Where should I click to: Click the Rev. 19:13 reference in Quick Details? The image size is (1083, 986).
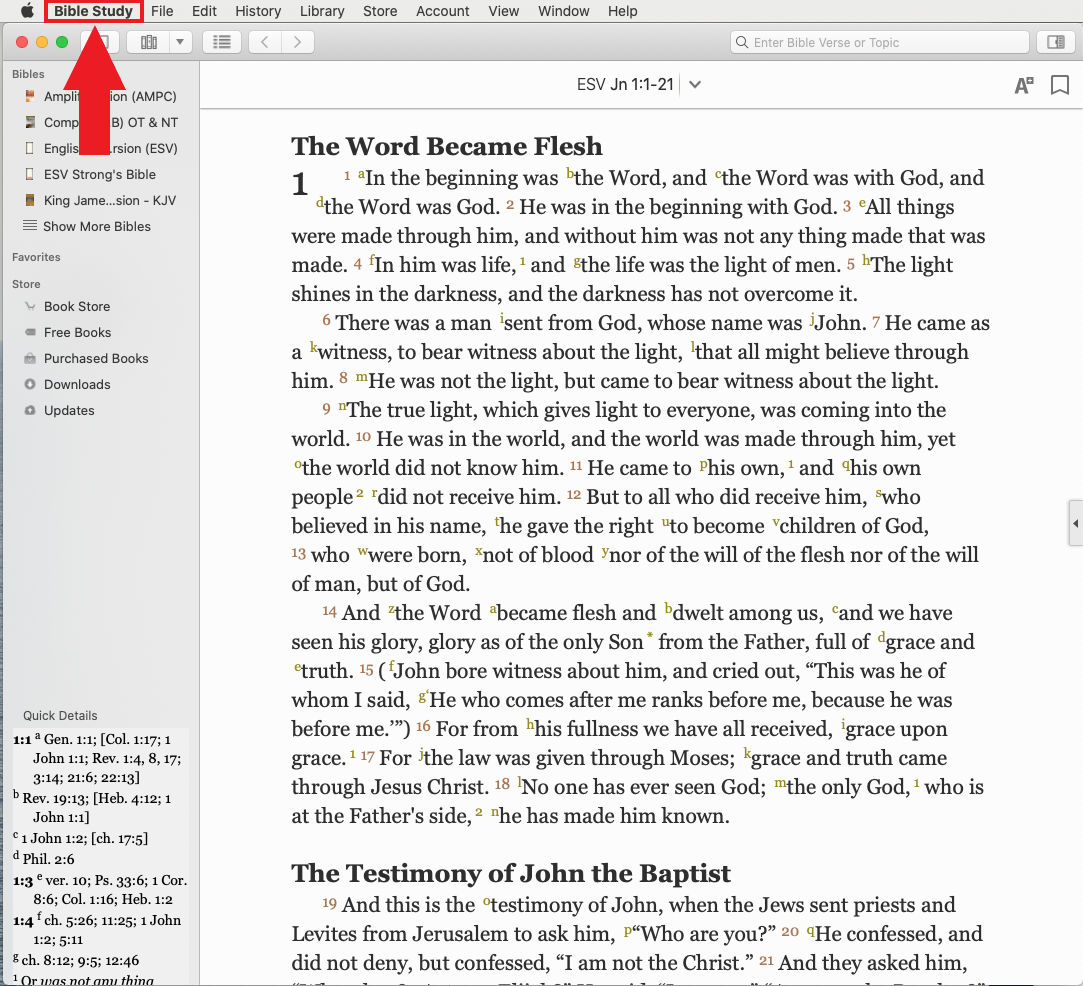coord(55,799)
